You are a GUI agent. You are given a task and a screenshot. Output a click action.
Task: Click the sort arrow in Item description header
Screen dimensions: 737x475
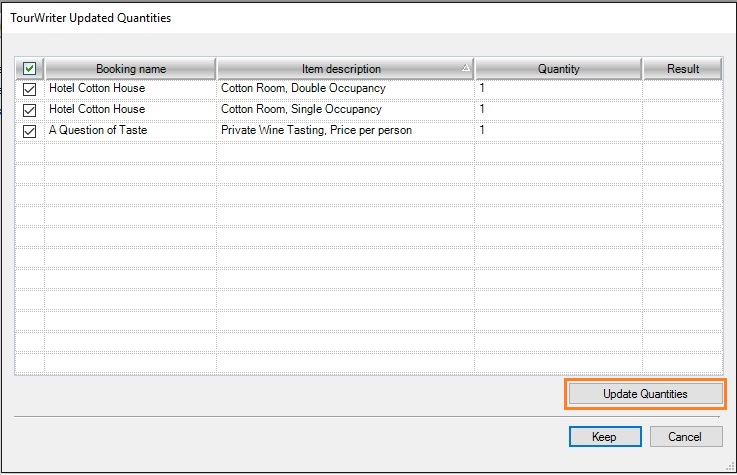click(465, 69)
